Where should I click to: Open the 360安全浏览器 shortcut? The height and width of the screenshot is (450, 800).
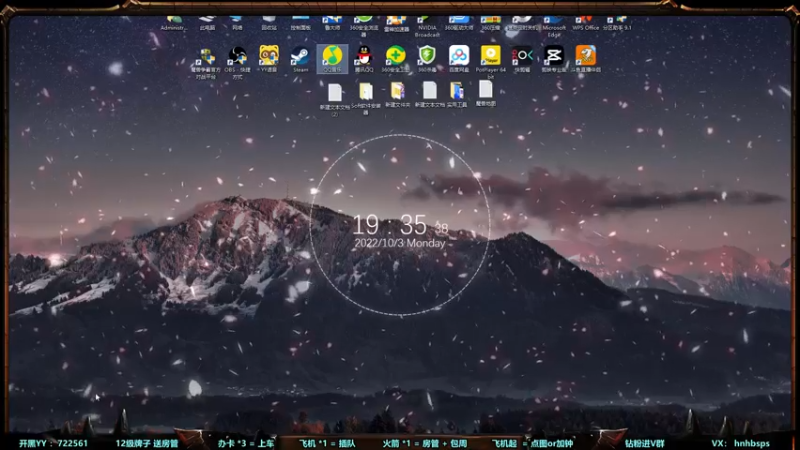pyautogui.click(x=364, y=27)
